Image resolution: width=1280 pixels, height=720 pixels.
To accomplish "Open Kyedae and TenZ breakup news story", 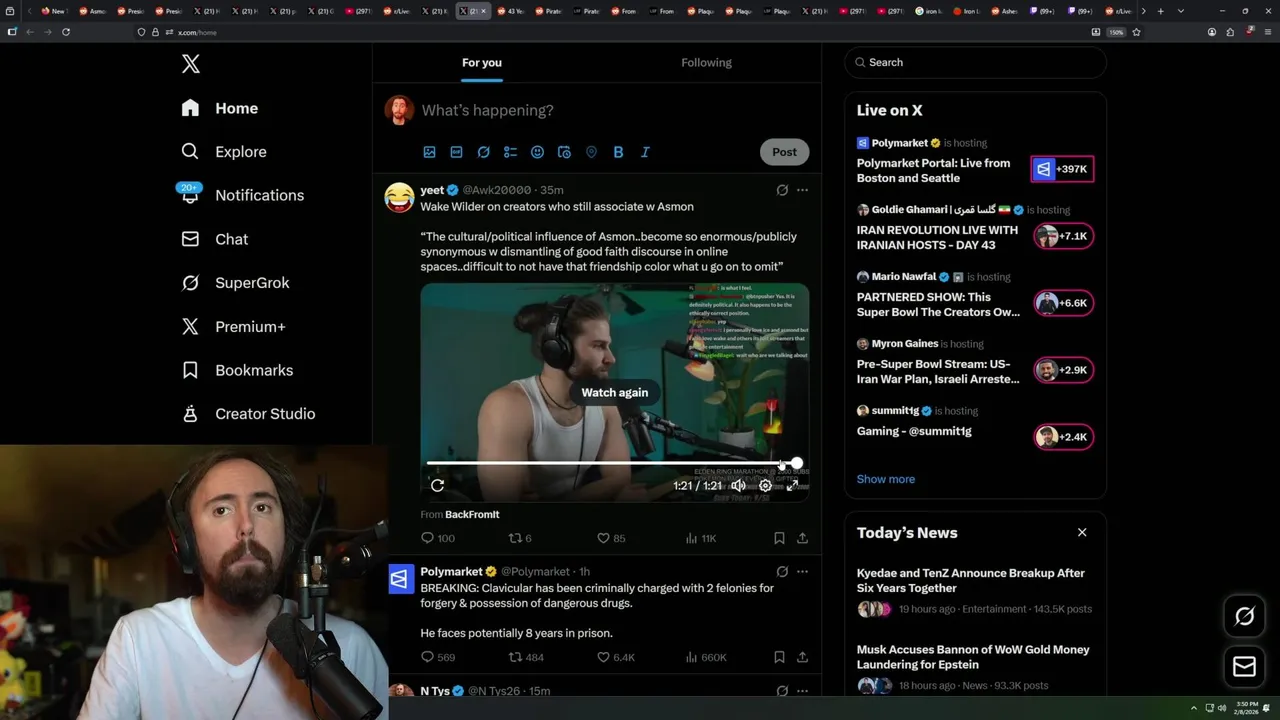I will [975, 591].
